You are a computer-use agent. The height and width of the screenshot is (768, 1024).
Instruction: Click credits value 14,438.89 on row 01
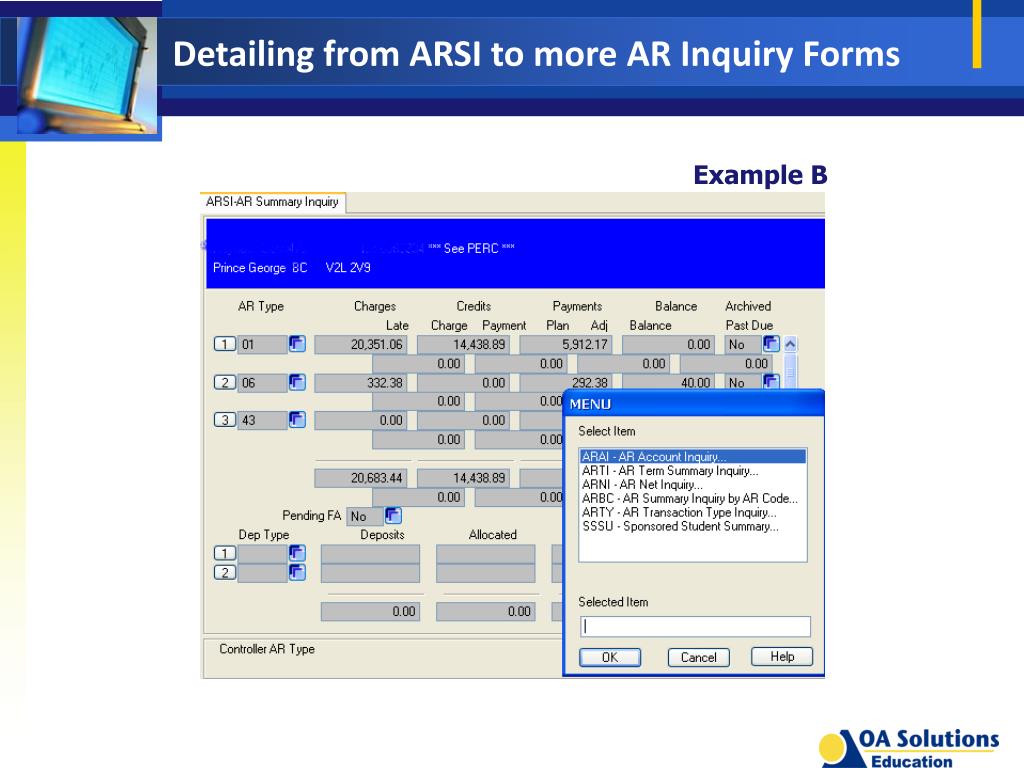(463, 344)
